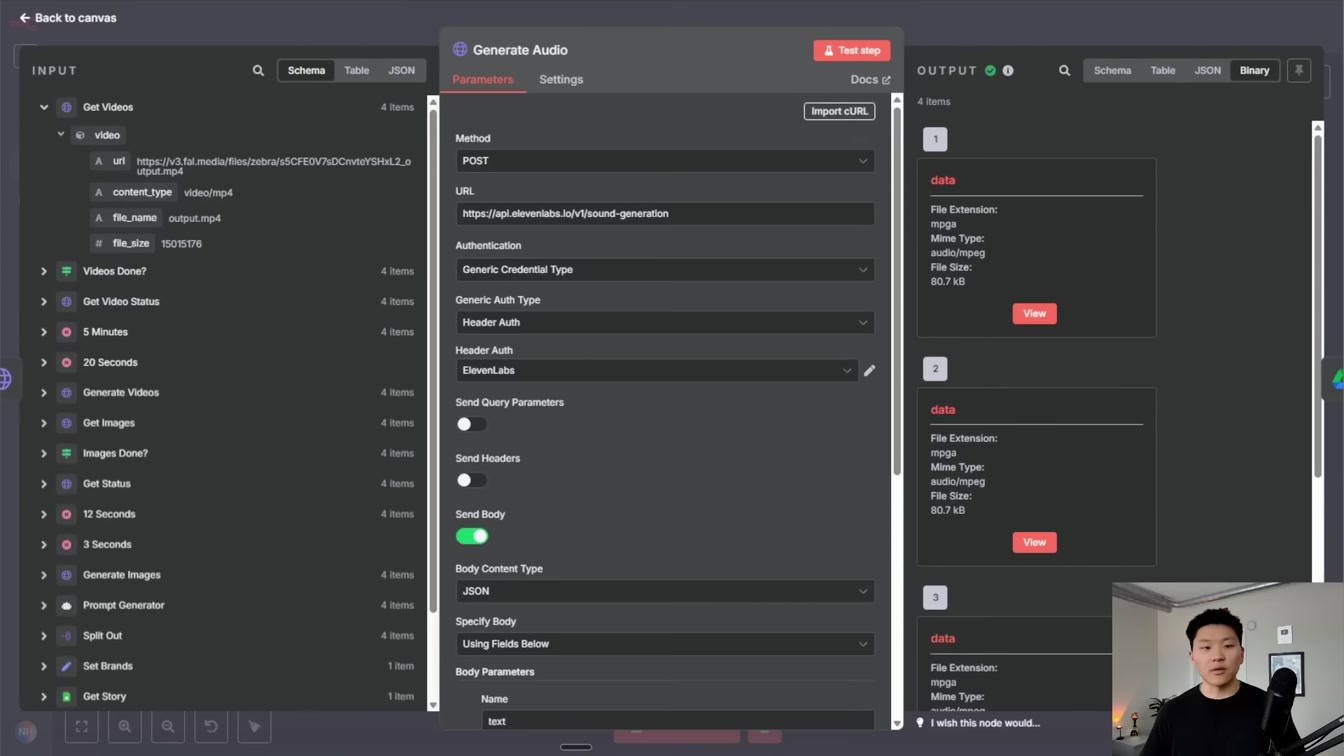Click the search icon in the INPUT panel
The width and height of the screenshot is (1344, 756).
pyautogui.click(x=258, y=71)
